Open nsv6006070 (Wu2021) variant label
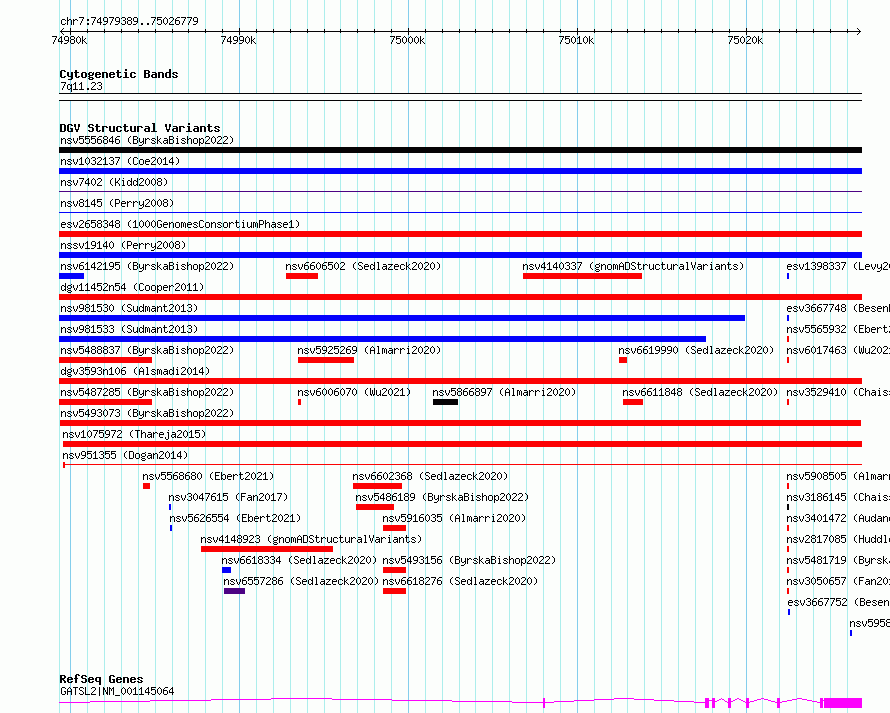The width and height of the screenshot is (890, 713). (x=354, y=392)
